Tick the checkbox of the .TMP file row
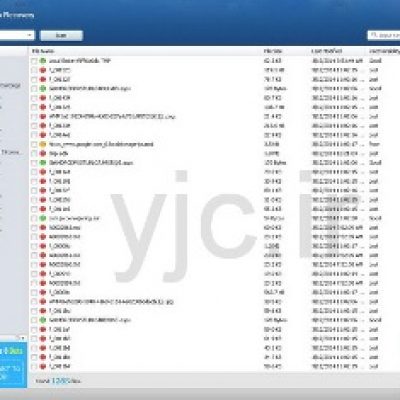 coord(34,61)
